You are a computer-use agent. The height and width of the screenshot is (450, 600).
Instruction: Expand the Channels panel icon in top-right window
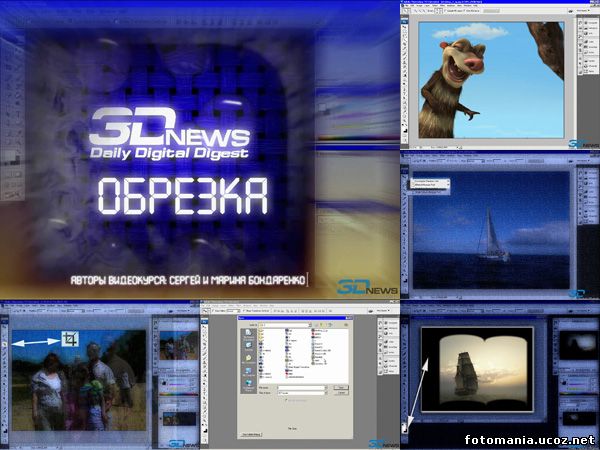586,66
